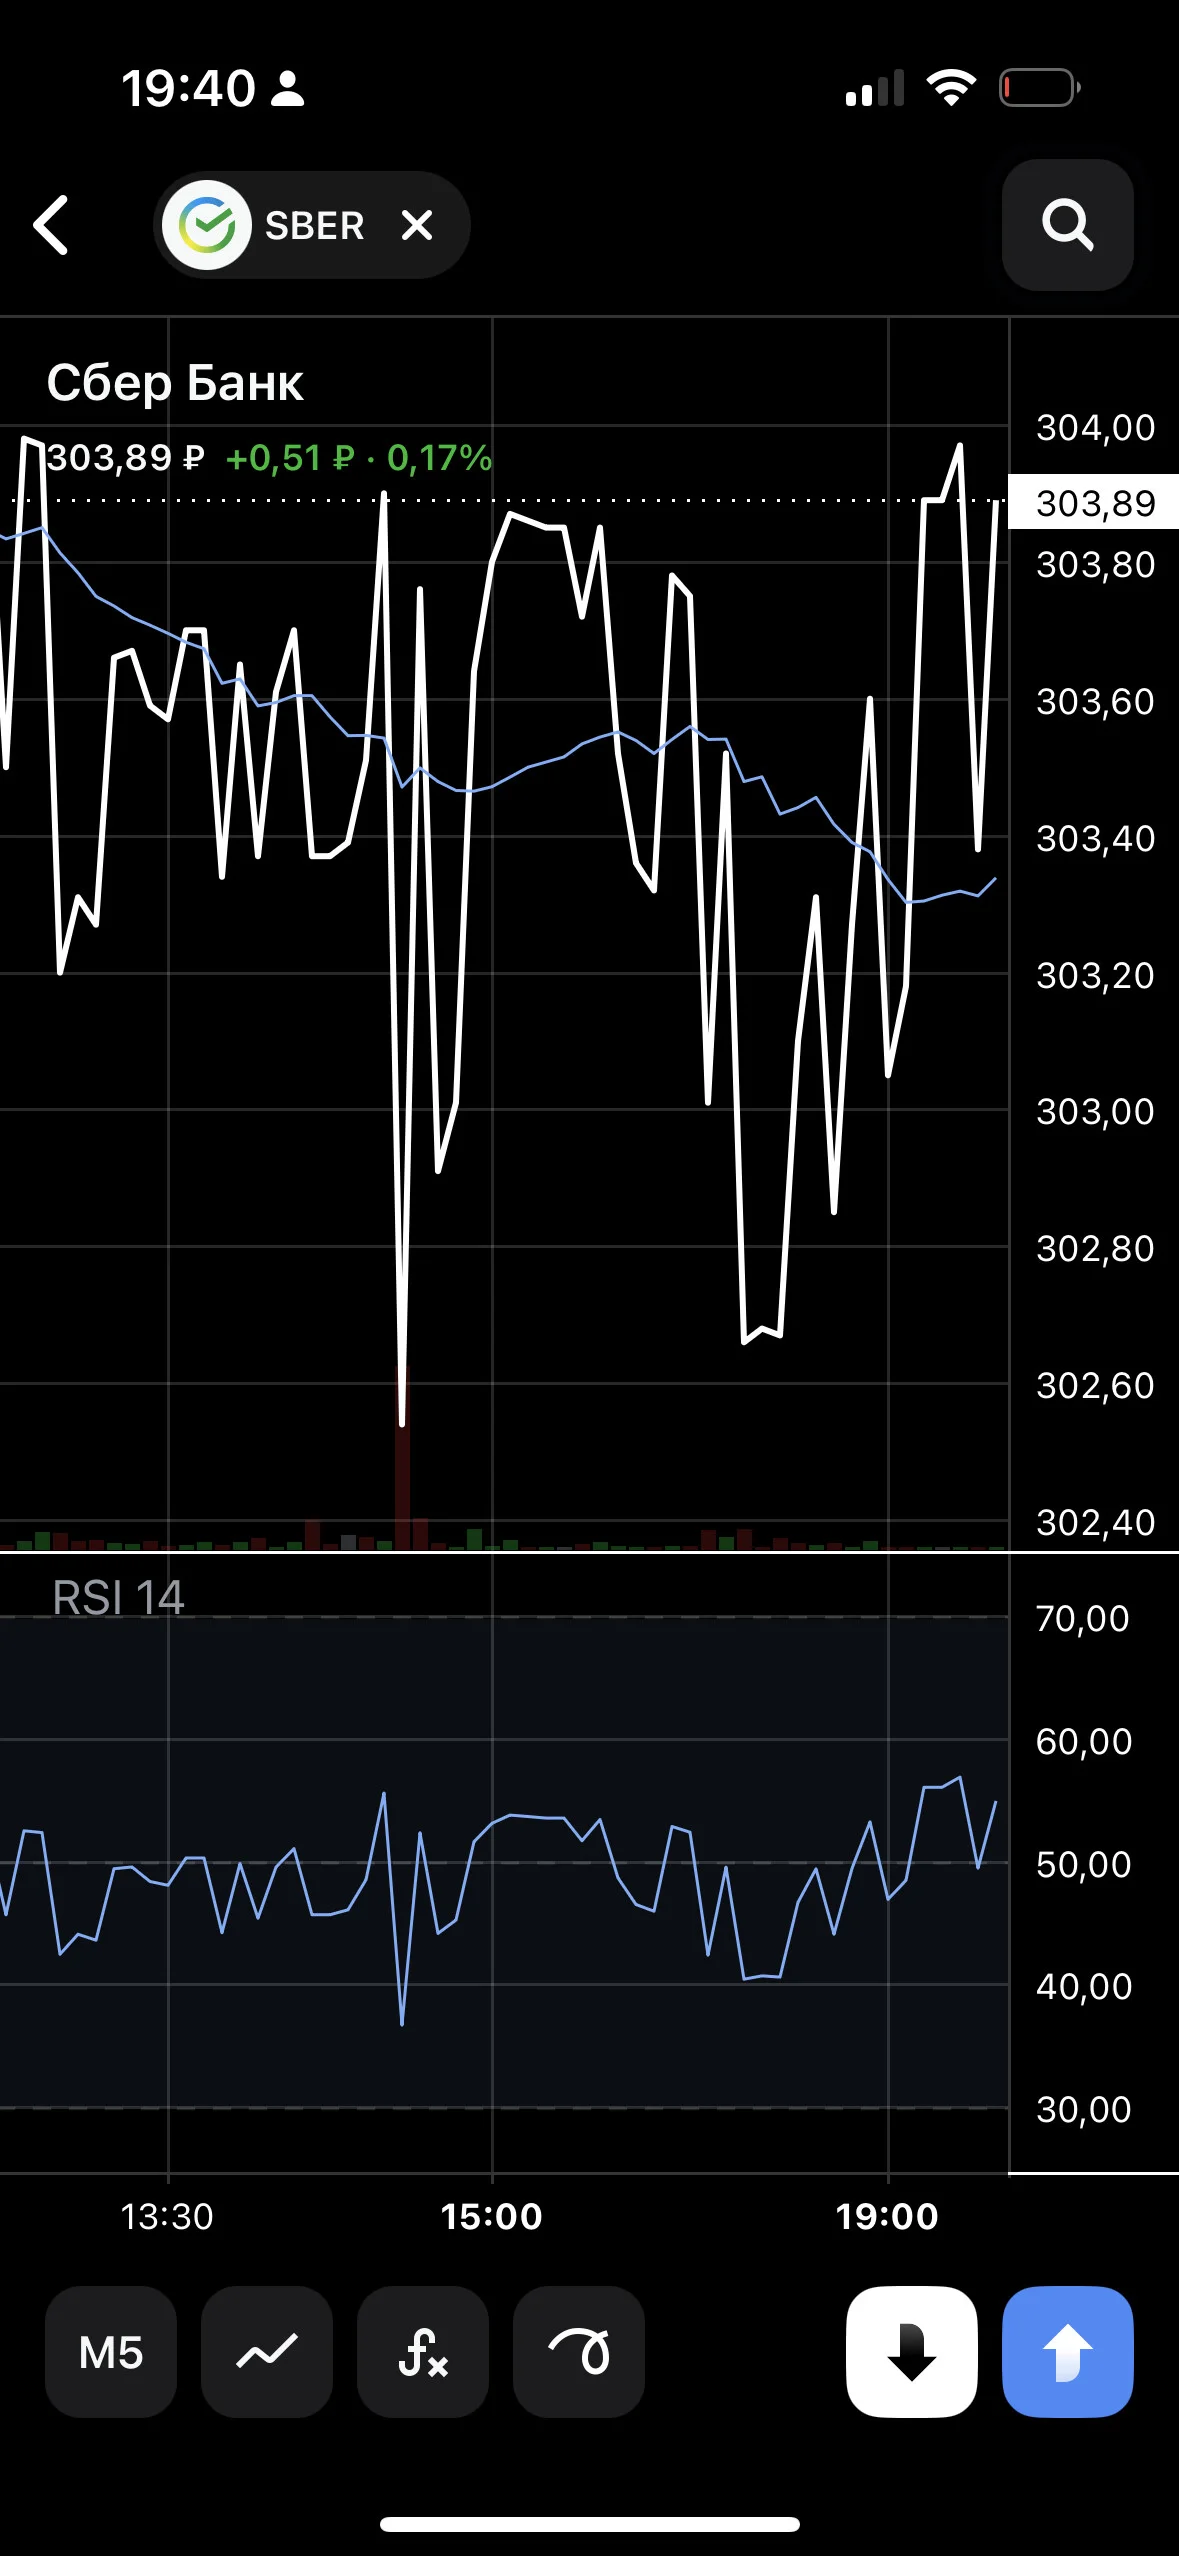Tap the 60,00 RSI axis value
This screenshot has height=2556, width=1179.
point(1083,1741)
